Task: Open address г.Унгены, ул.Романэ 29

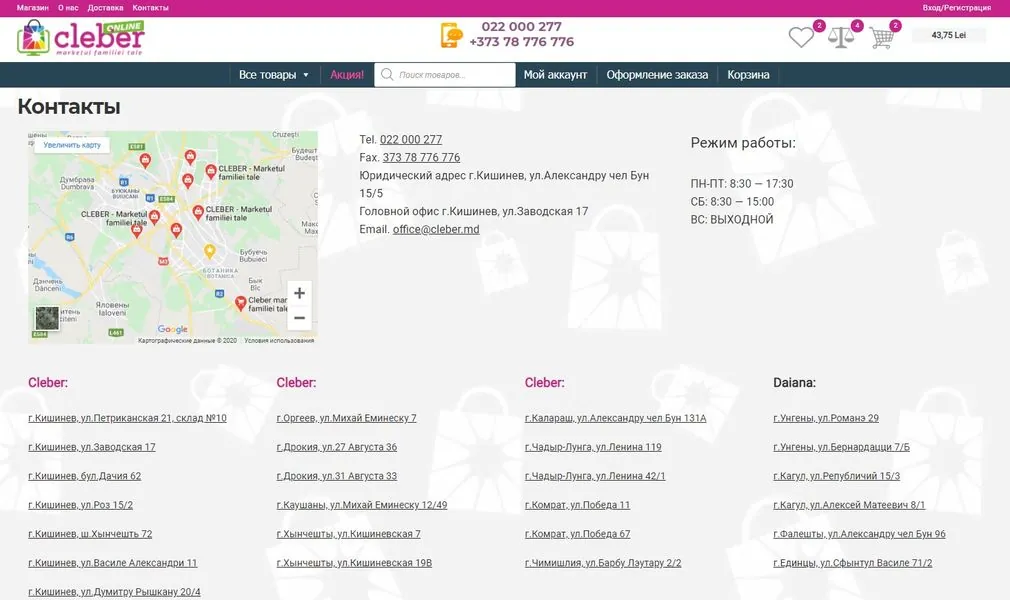Action: coord(826,418)
